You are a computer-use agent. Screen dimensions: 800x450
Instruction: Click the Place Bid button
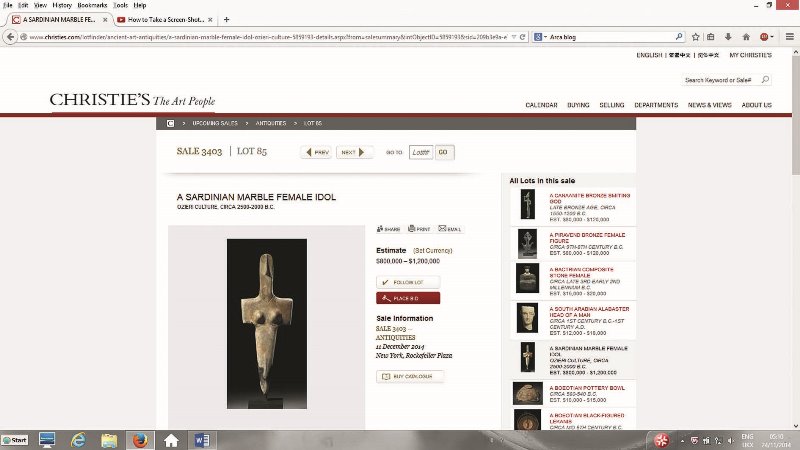pos(408,298)
